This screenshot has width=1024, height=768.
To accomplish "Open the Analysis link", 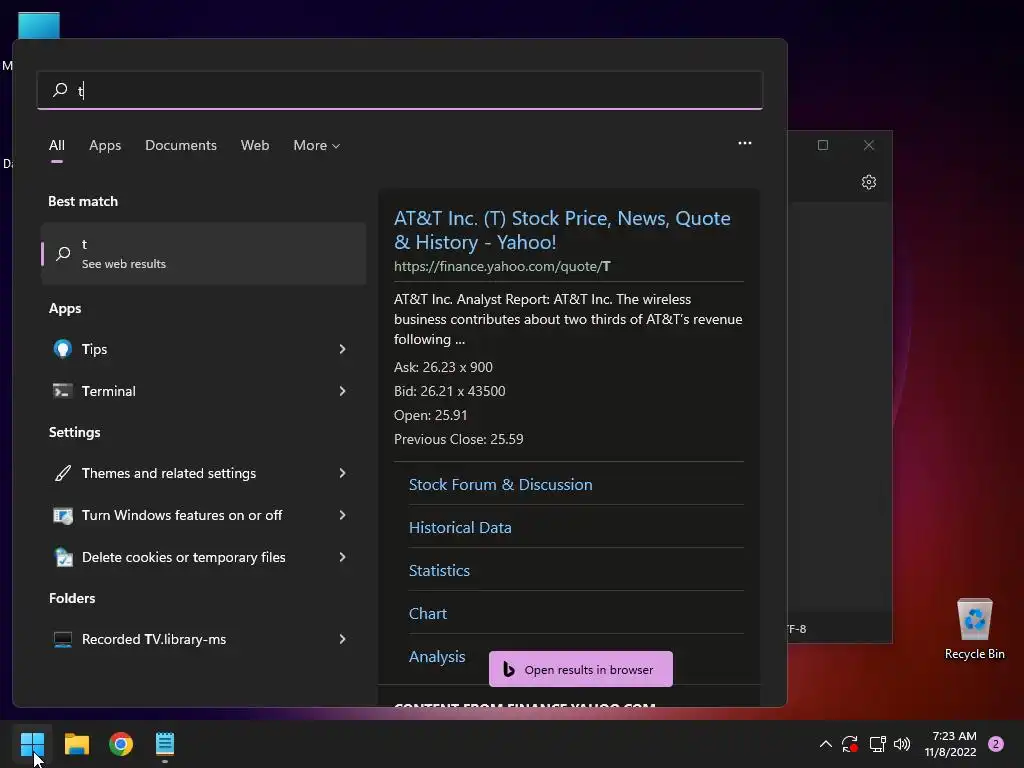I will tap(437, 657).
